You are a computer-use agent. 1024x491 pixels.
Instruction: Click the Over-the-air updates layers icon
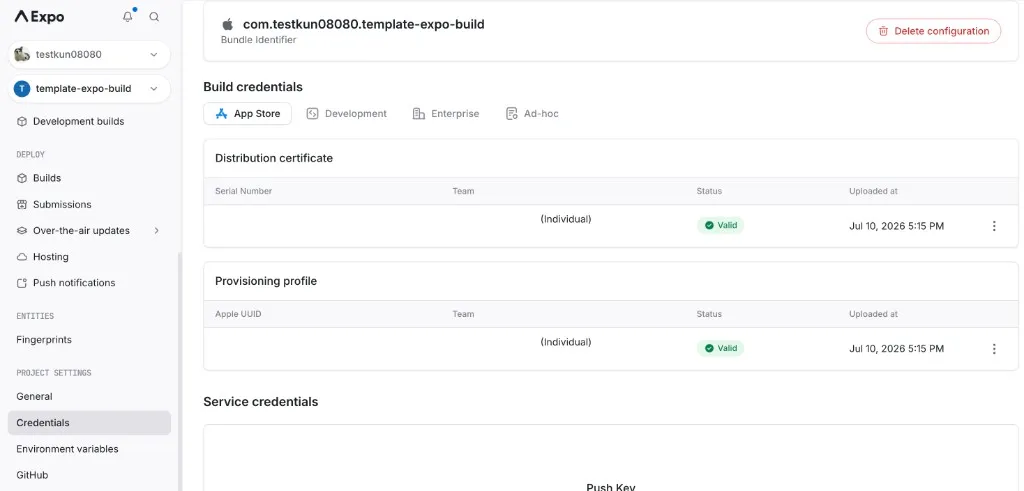point(22,230)
